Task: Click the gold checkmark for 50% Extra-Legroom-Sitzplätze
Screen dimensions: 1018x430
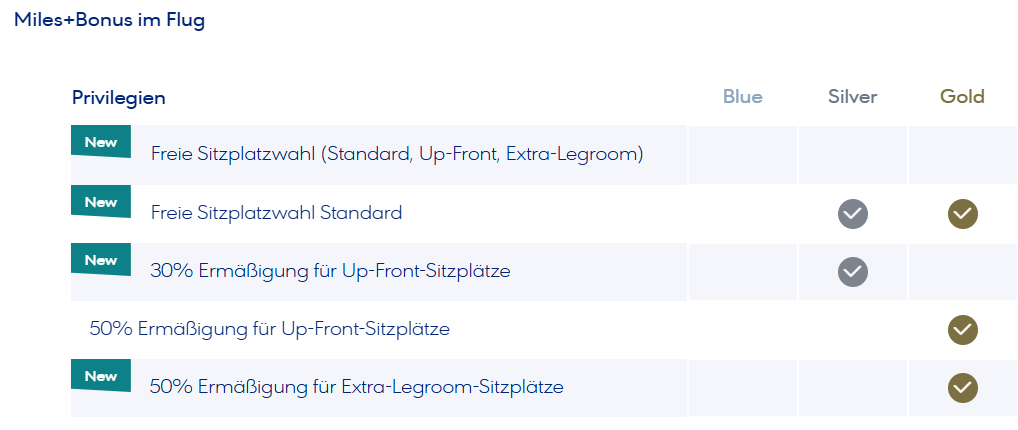Action: coord(963,387)
